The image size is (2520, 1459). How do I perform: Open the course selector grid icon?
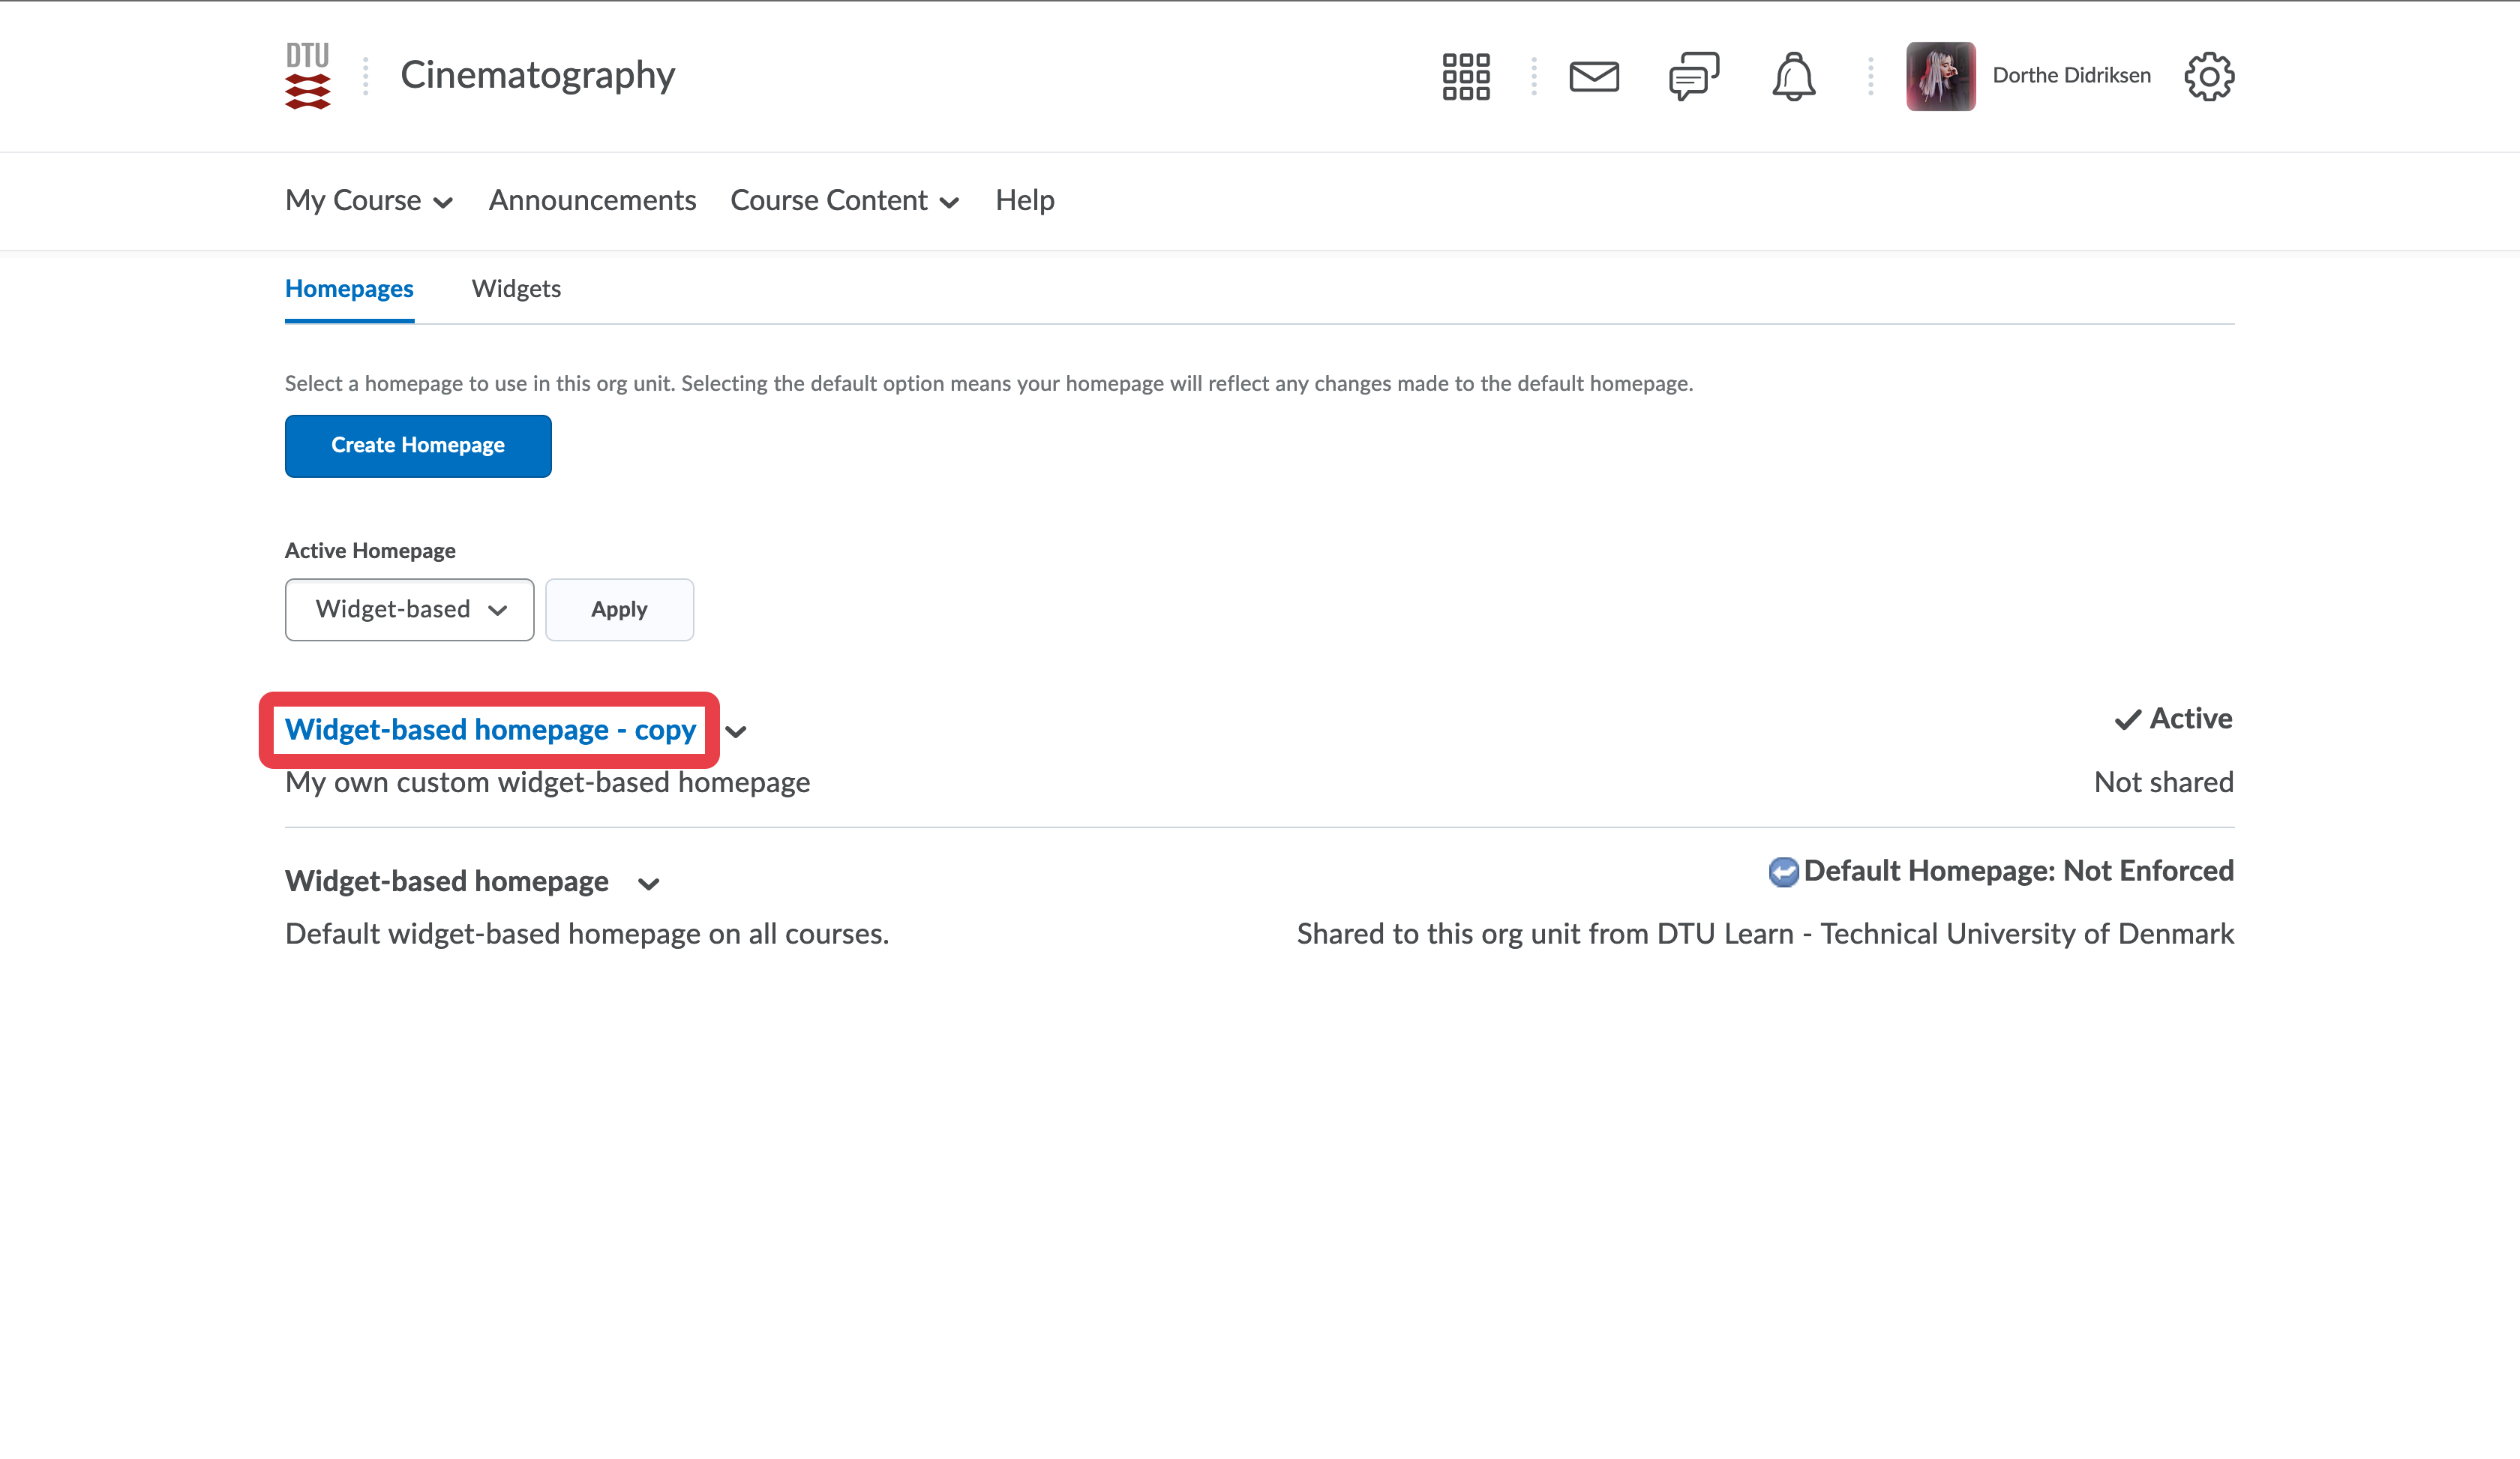point(1465,76)
